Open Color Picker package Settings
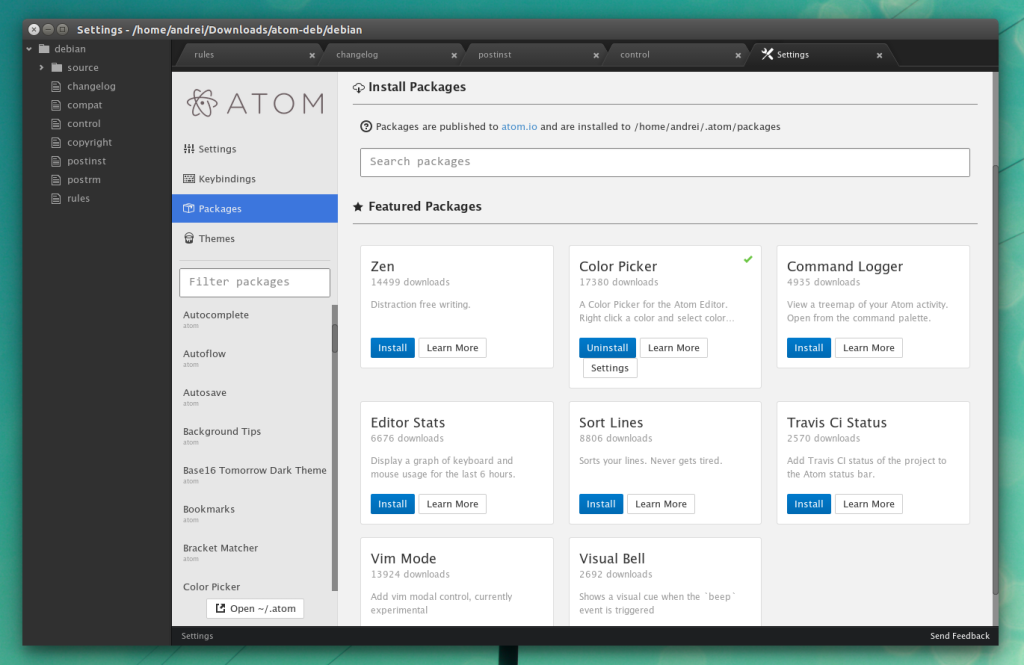The image size is (1024, 665). 610,368
